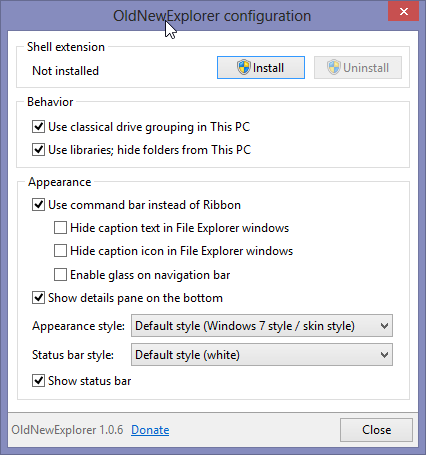Check Hide caption icon in File Explorer windows
This screenshot has width=426, height=455.
pyautogui.click(x=60, y=251)
